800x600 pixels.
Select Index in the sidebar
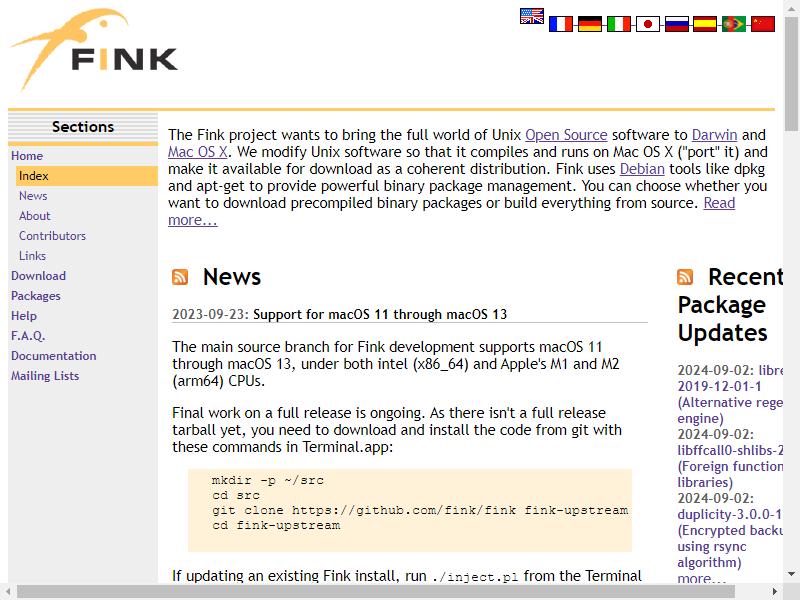pyautogui.click(x=87, y=176)
